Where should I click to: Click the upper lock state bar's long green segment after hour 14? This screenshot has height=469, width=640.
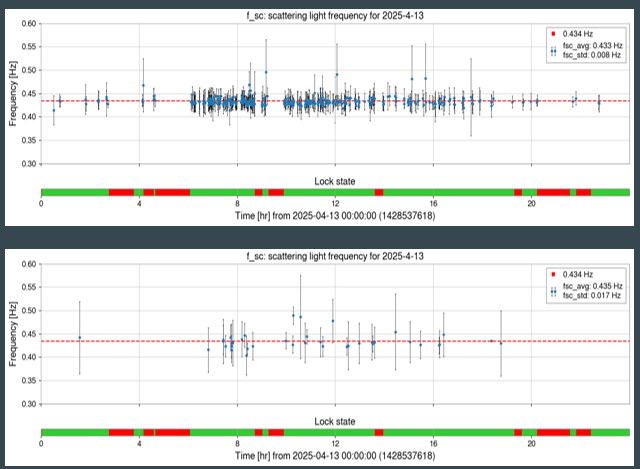click(449, 192)
